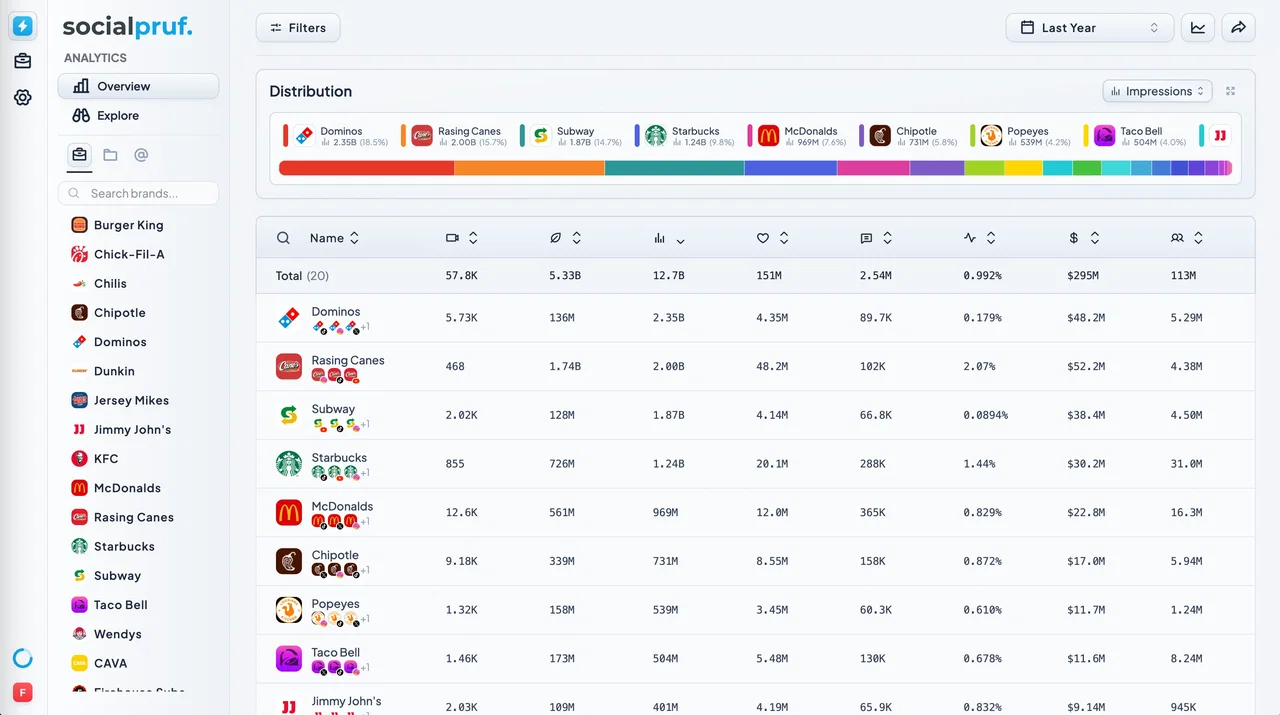Screen dimensions: 1280x715
Task: Click the red F user avatar
Action: [x=22, y=692]
